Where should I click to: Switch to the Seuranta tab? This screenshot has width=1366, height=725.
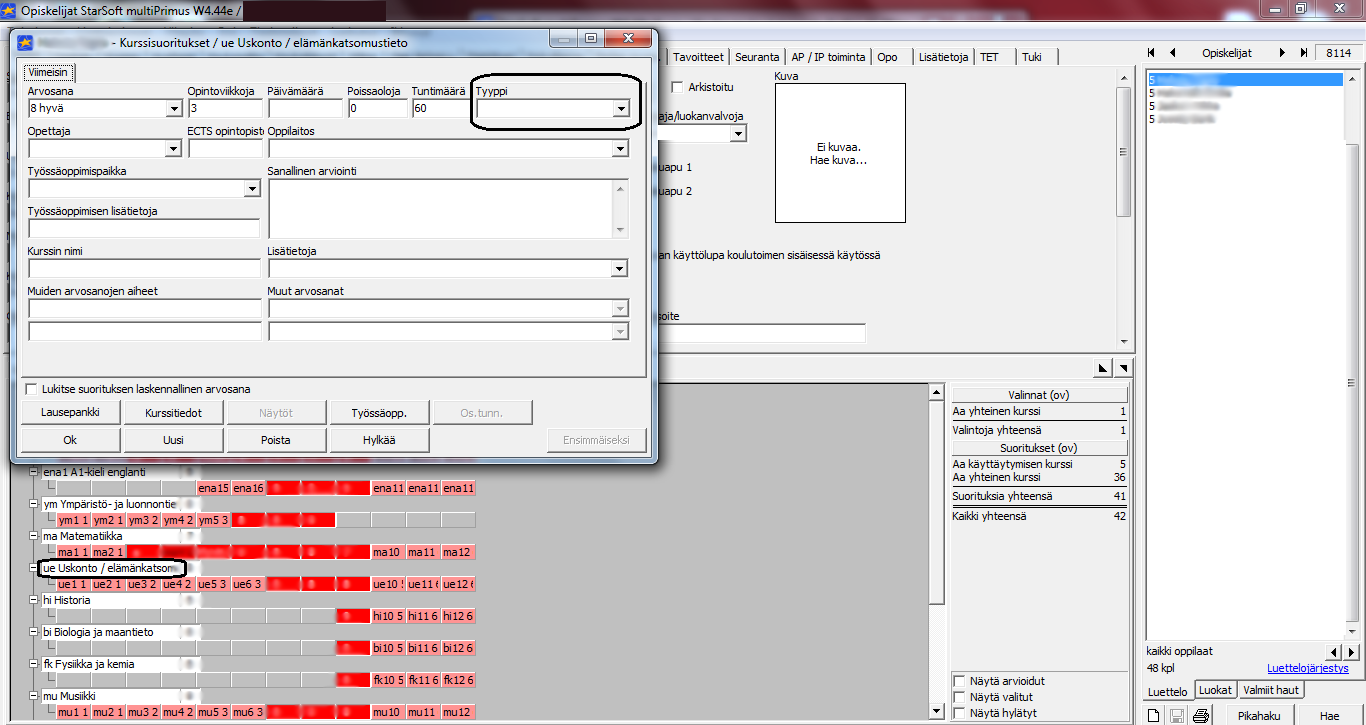click(758, 57)
